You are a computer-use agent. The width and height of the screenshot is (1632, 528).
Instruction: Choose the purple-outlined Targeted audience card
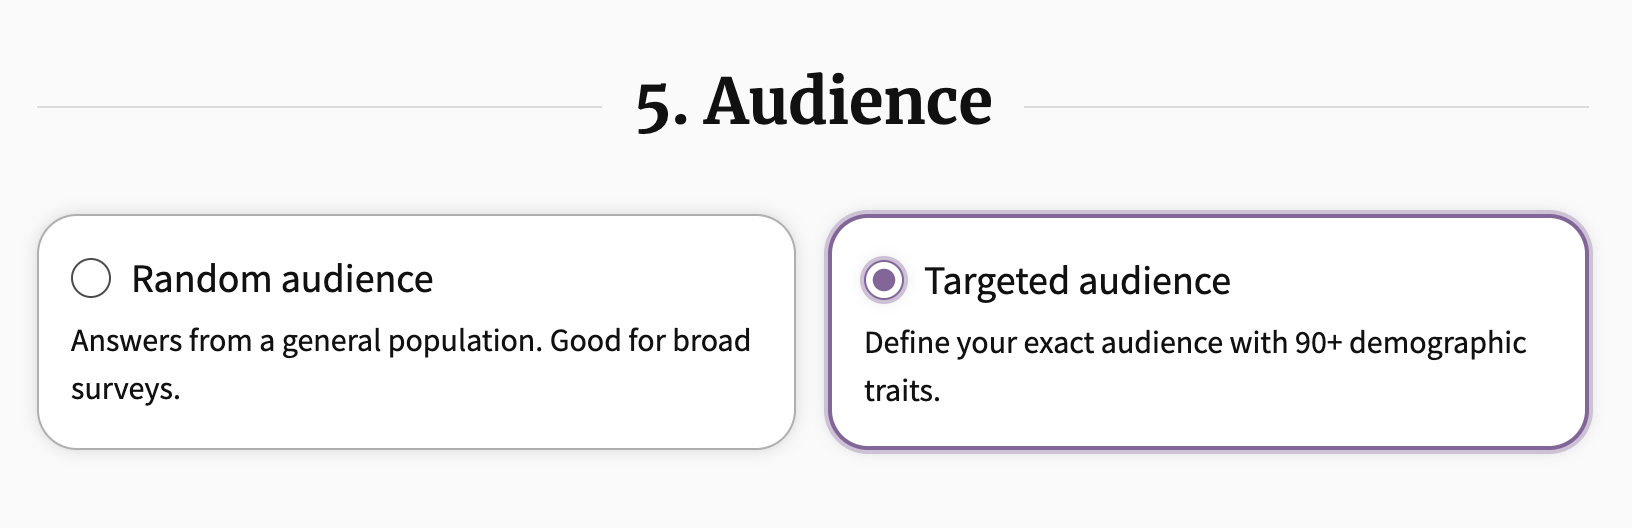point(1208,332)
